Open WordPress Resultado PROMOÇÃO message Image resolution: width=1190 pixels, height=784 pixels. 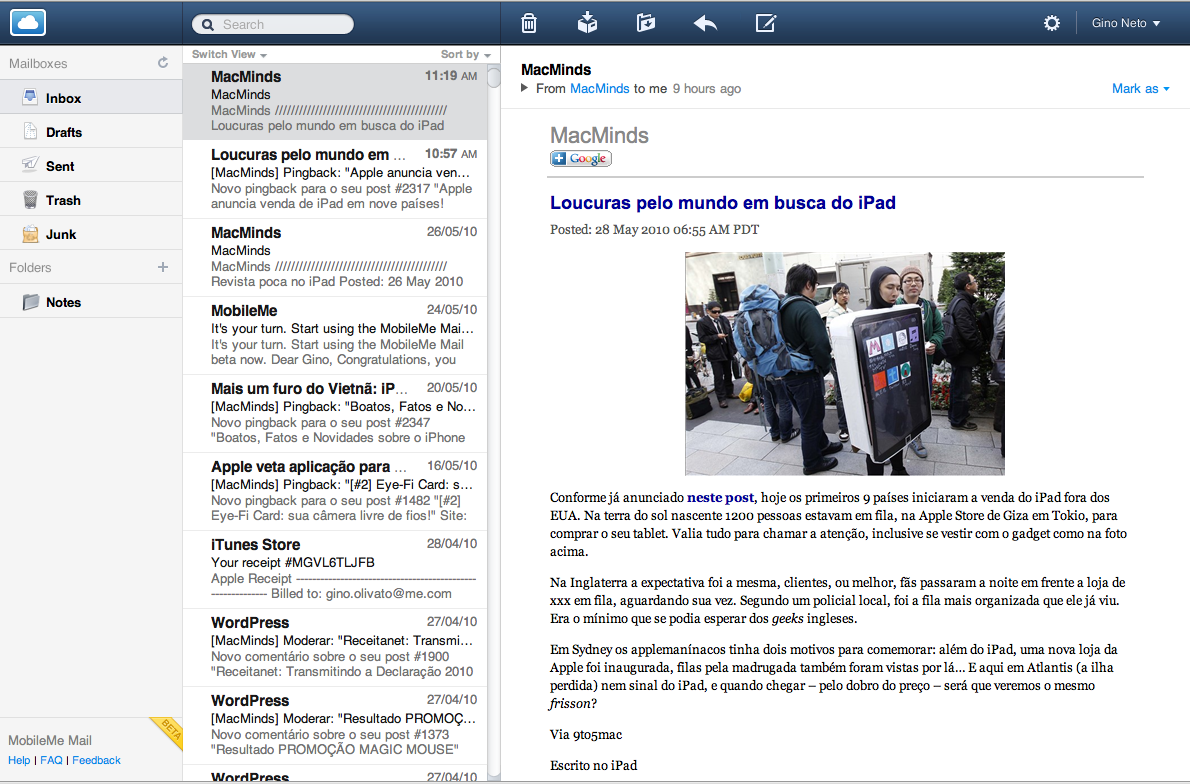[x=335, y=726]
